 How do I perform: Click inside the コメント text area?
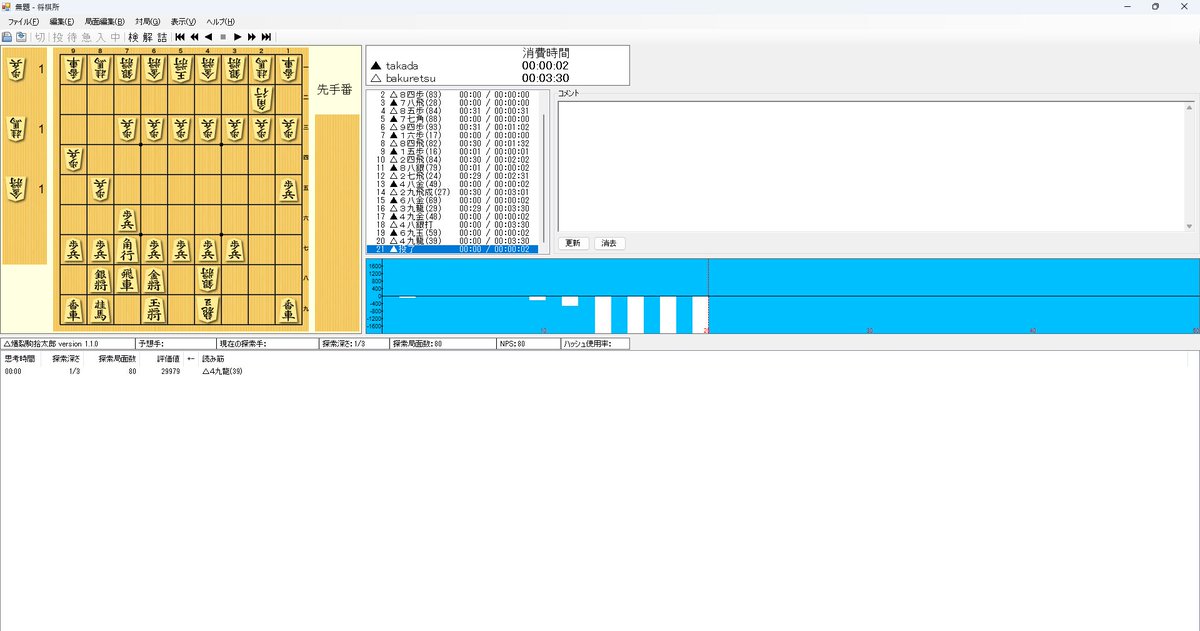click(x=871, y=166)
